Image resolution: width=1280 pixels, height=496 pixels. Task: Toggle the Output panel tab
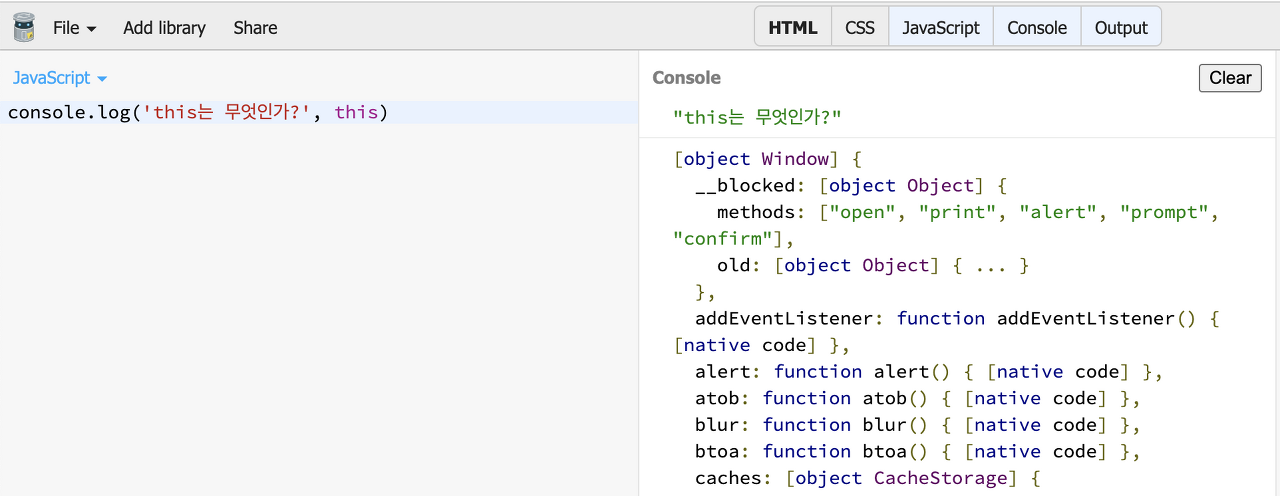[1121, 27]
